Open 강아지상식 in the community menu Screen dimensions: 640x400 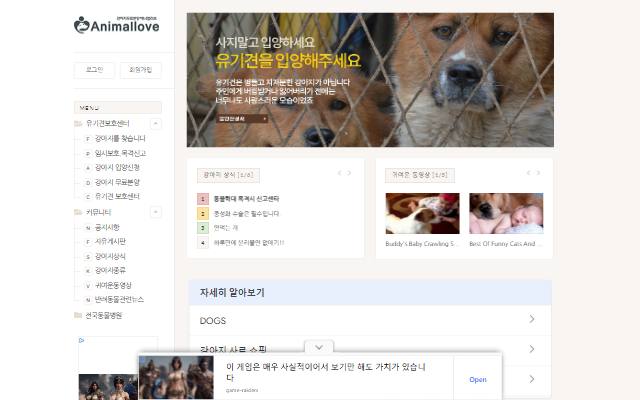click(110, 256)
